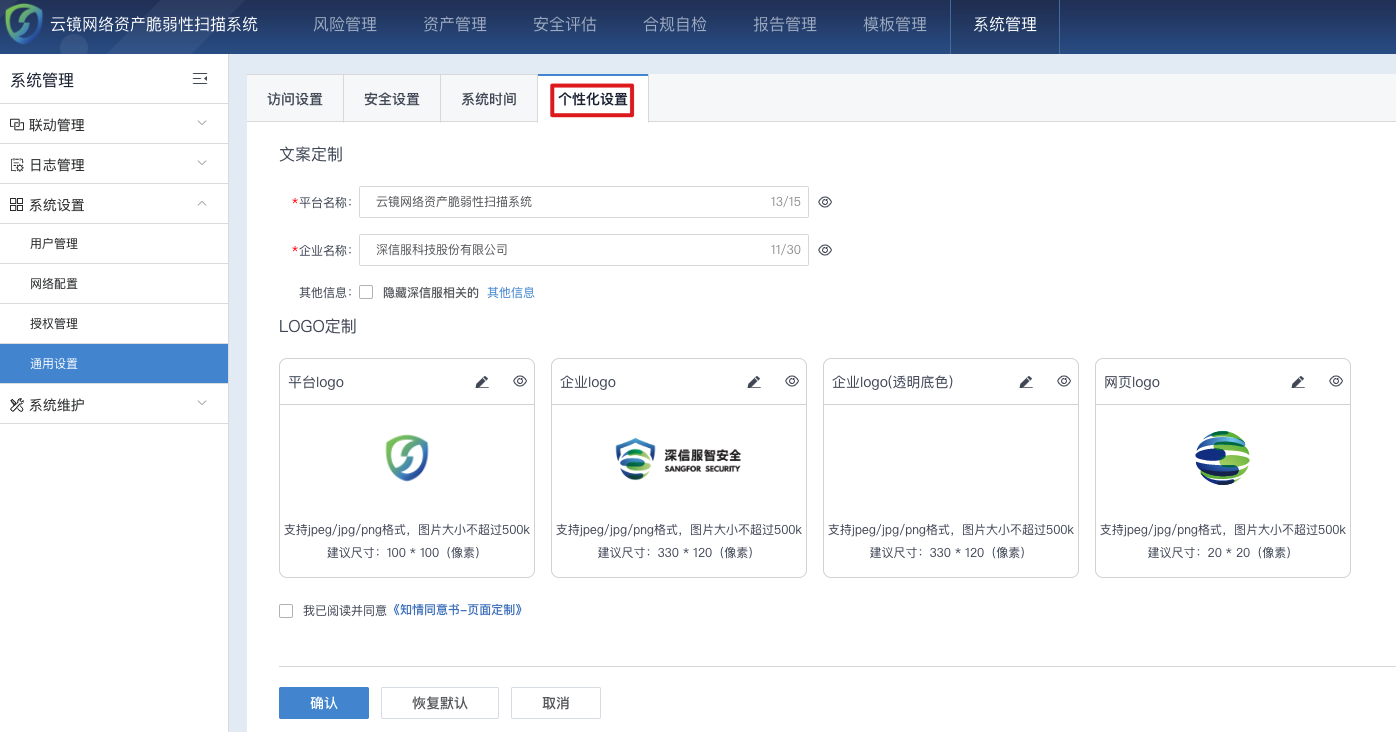This screenshot has height=732, width=1396.
Task: Edit the 企业logo with pencil icon
Action: 754,382
